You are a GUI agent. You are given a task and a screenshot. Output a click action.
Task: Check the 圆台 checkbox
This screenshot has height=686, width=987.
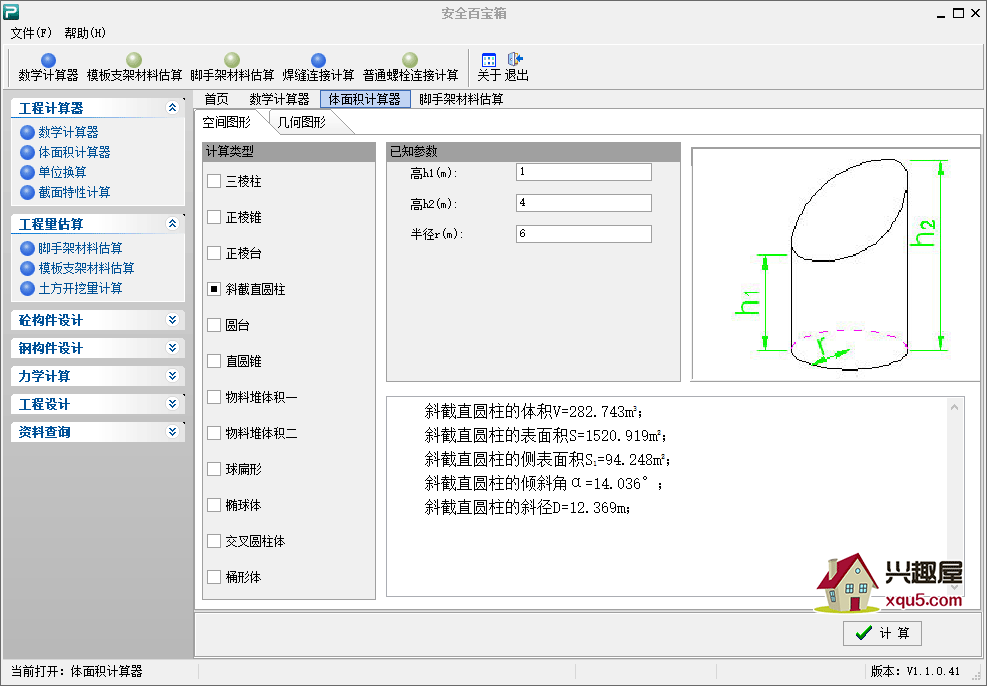[x=214, y=325]
